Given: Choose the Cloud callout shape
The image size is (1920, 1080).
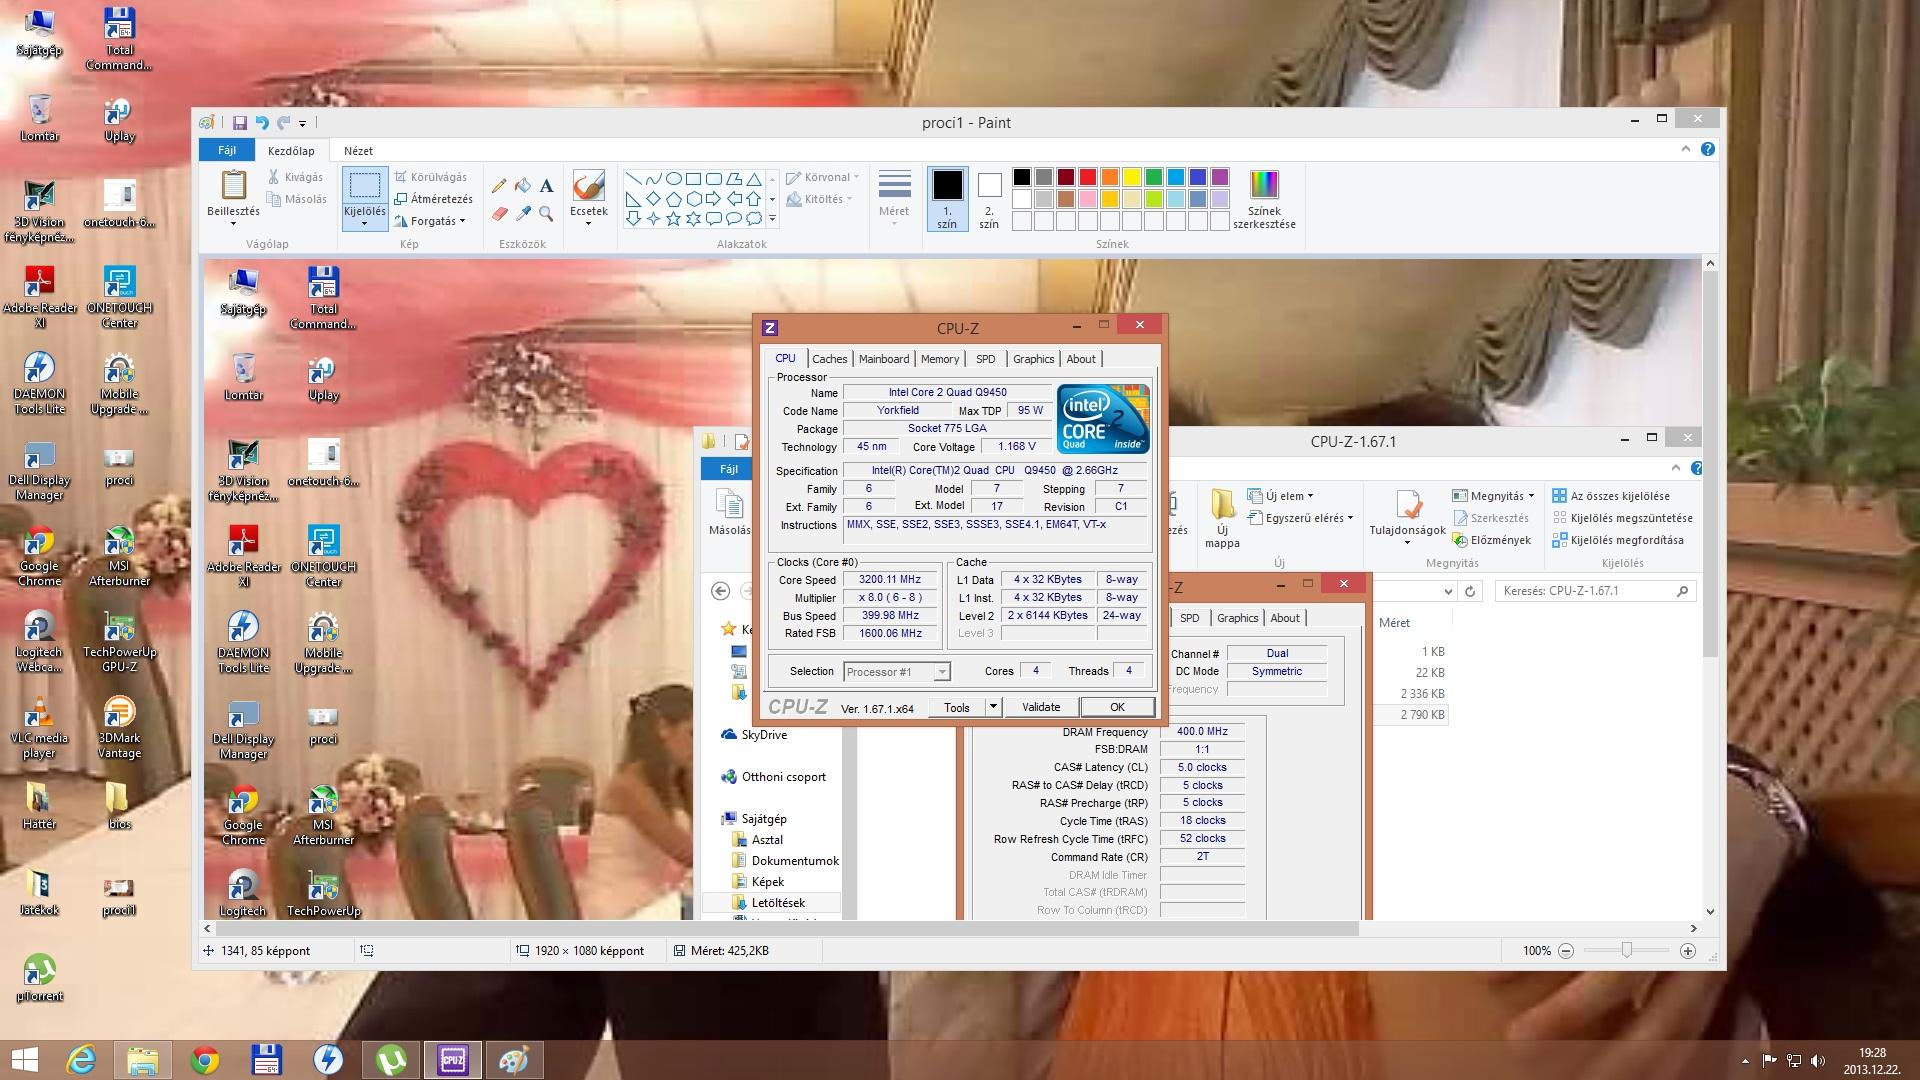Looking at the screenshot, I should click(x=753, y=218).
